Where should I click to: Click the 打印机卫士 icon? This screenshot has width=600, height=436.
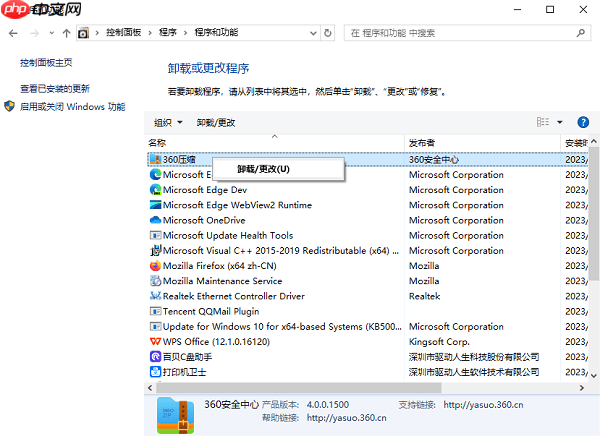click(x=155, y=372)
